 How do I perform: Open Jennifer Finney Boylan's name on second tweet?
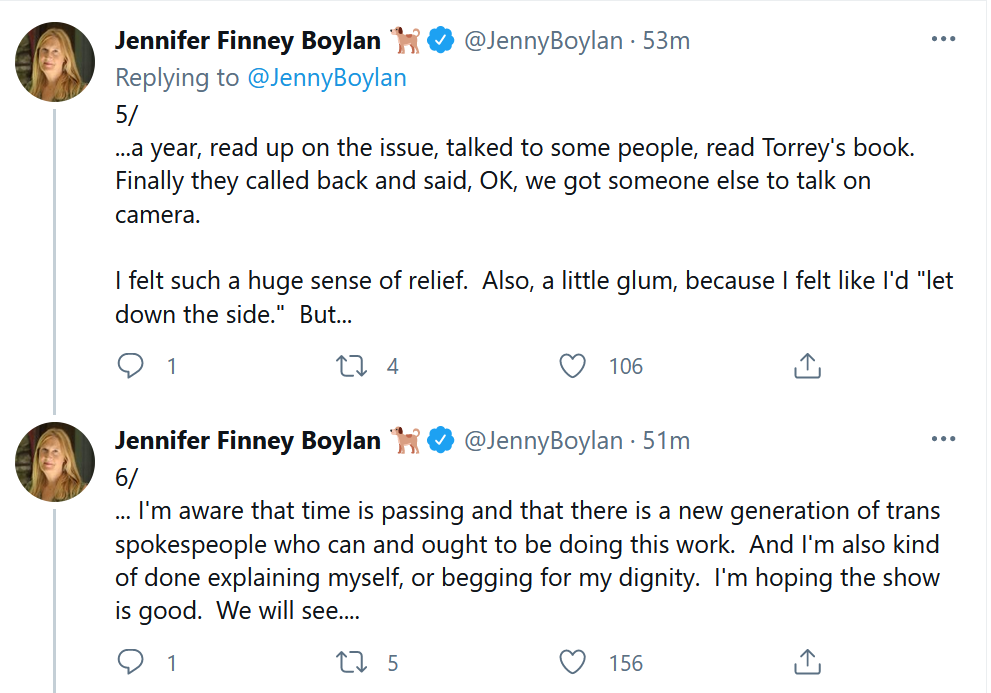[x=248, y=440]
